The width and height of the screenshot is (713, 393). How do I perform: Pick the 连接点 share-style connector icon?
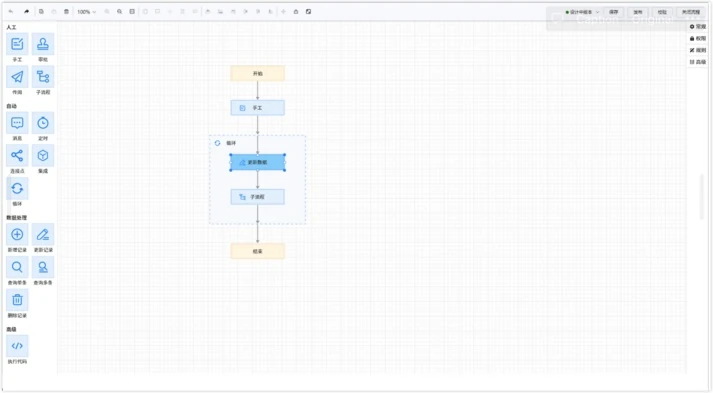(17, 156)
